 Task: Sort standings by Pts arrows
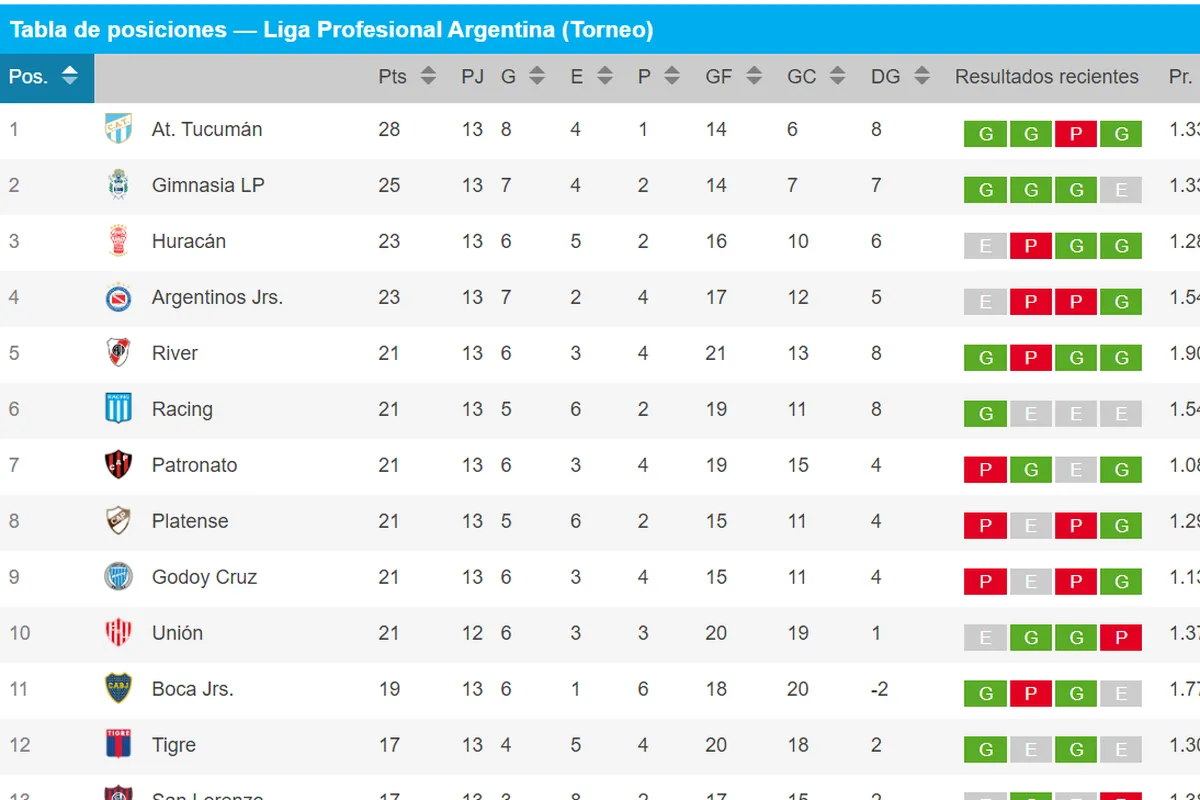click(428, 76)
